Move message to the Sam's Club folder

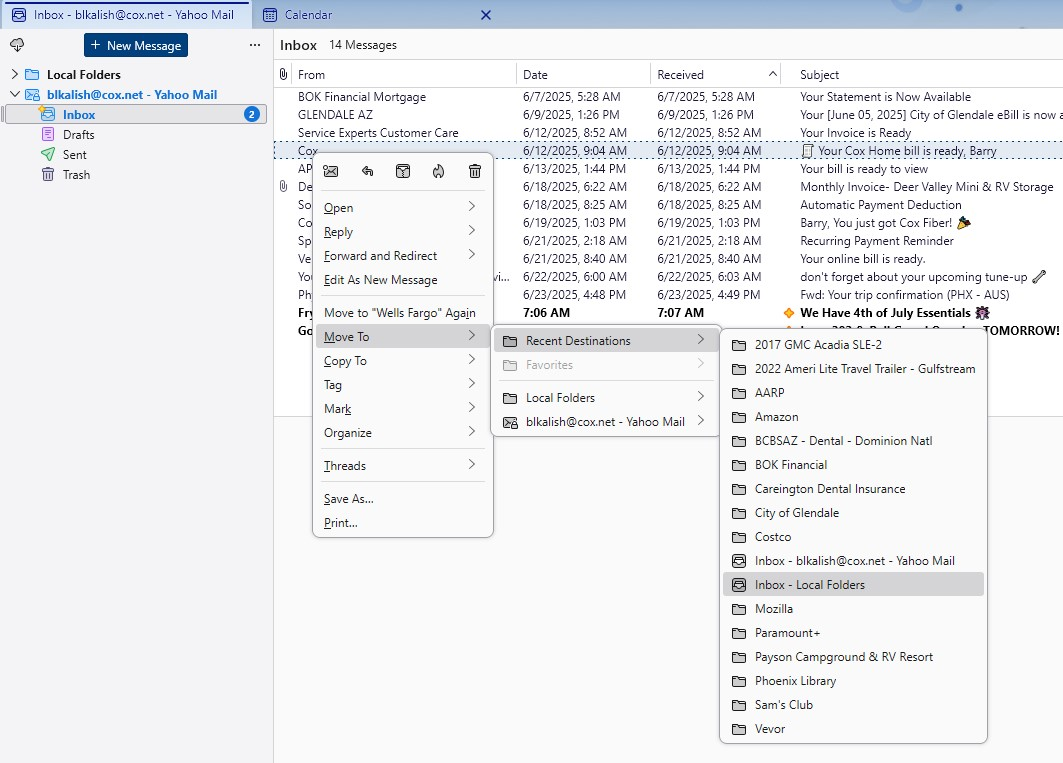point(853,705)
